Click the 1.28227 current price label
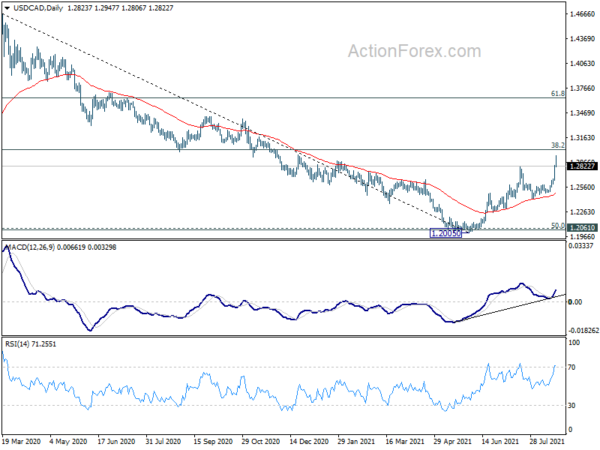 click(x=582, y=166)
